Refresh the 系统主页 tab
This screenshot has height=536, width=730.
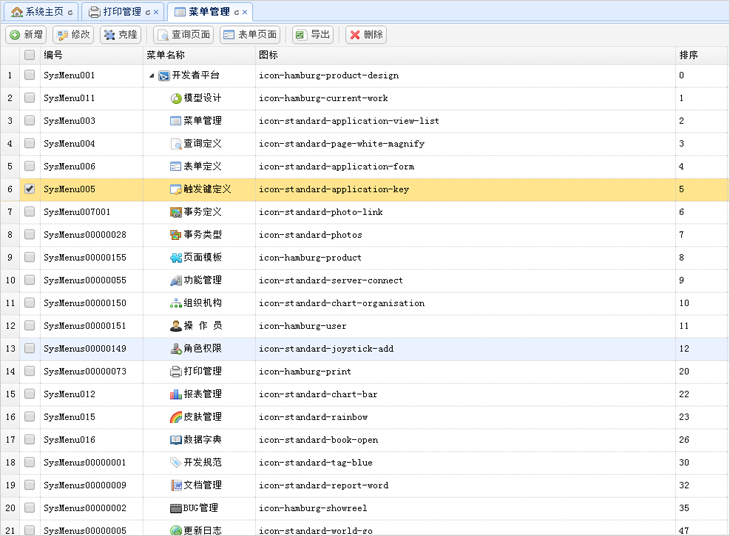click(x=70, y=13)
